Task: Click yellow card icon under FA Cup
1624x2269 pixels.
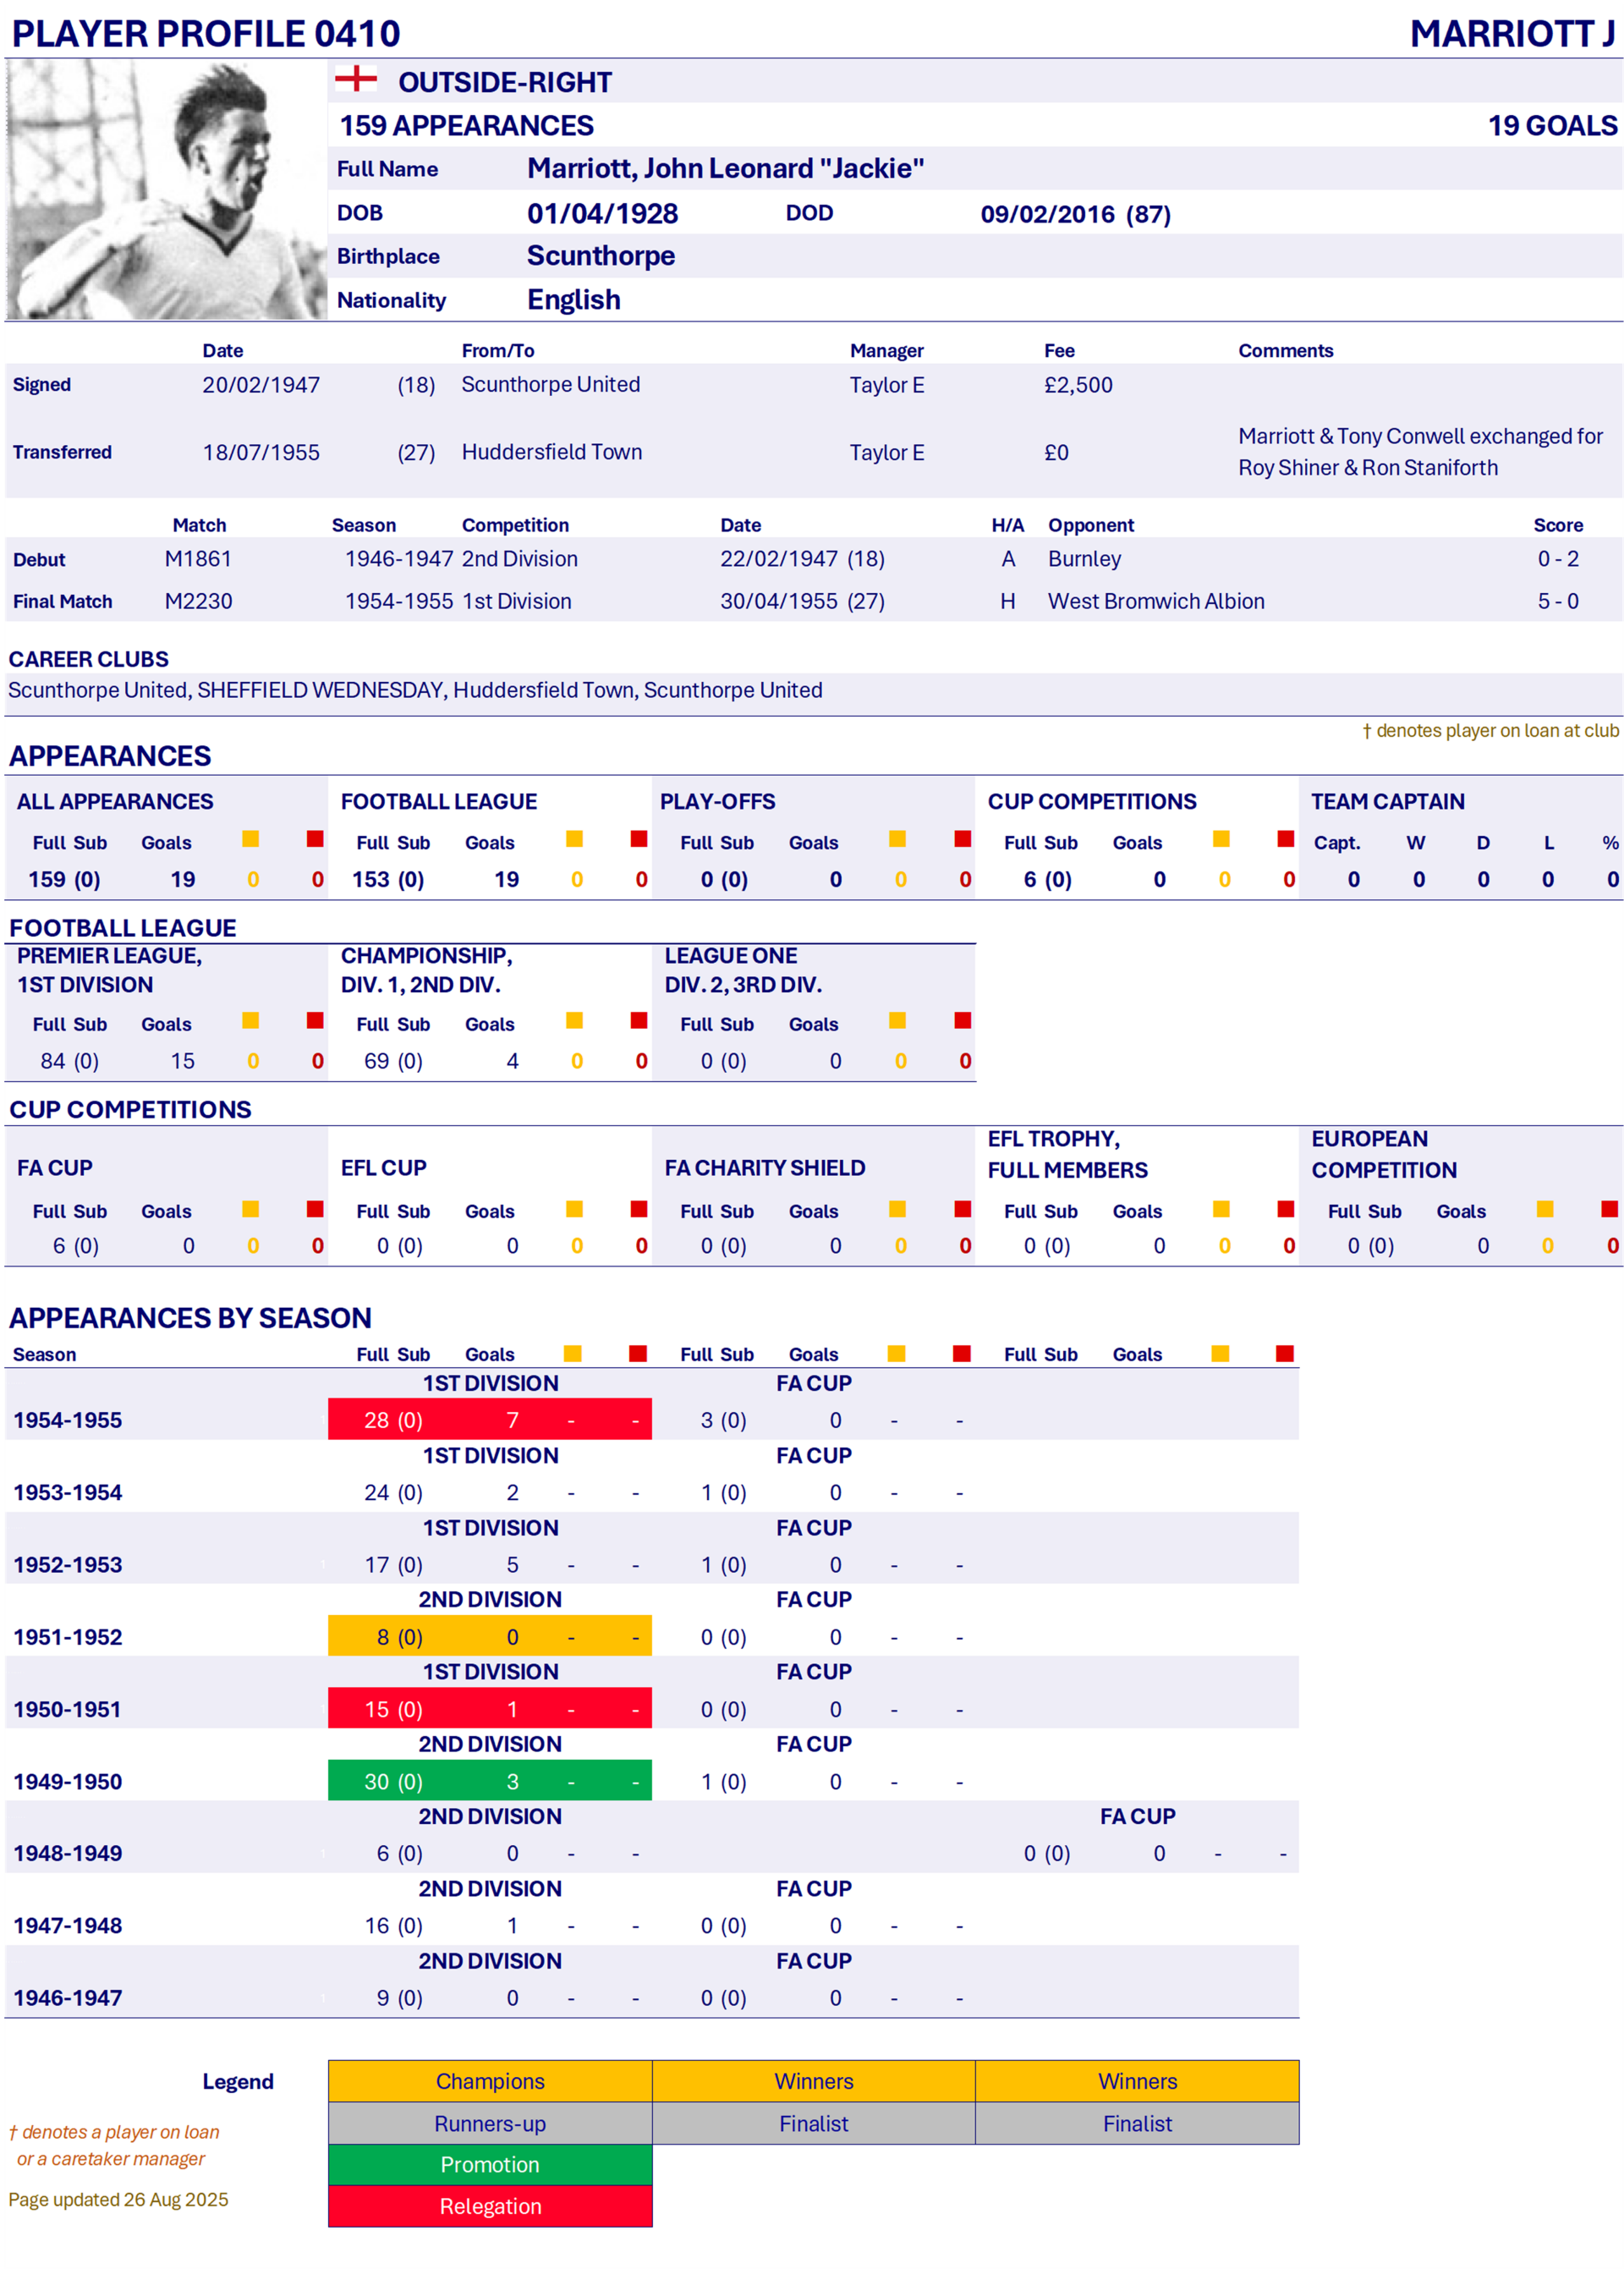Action: (251, 1209)
